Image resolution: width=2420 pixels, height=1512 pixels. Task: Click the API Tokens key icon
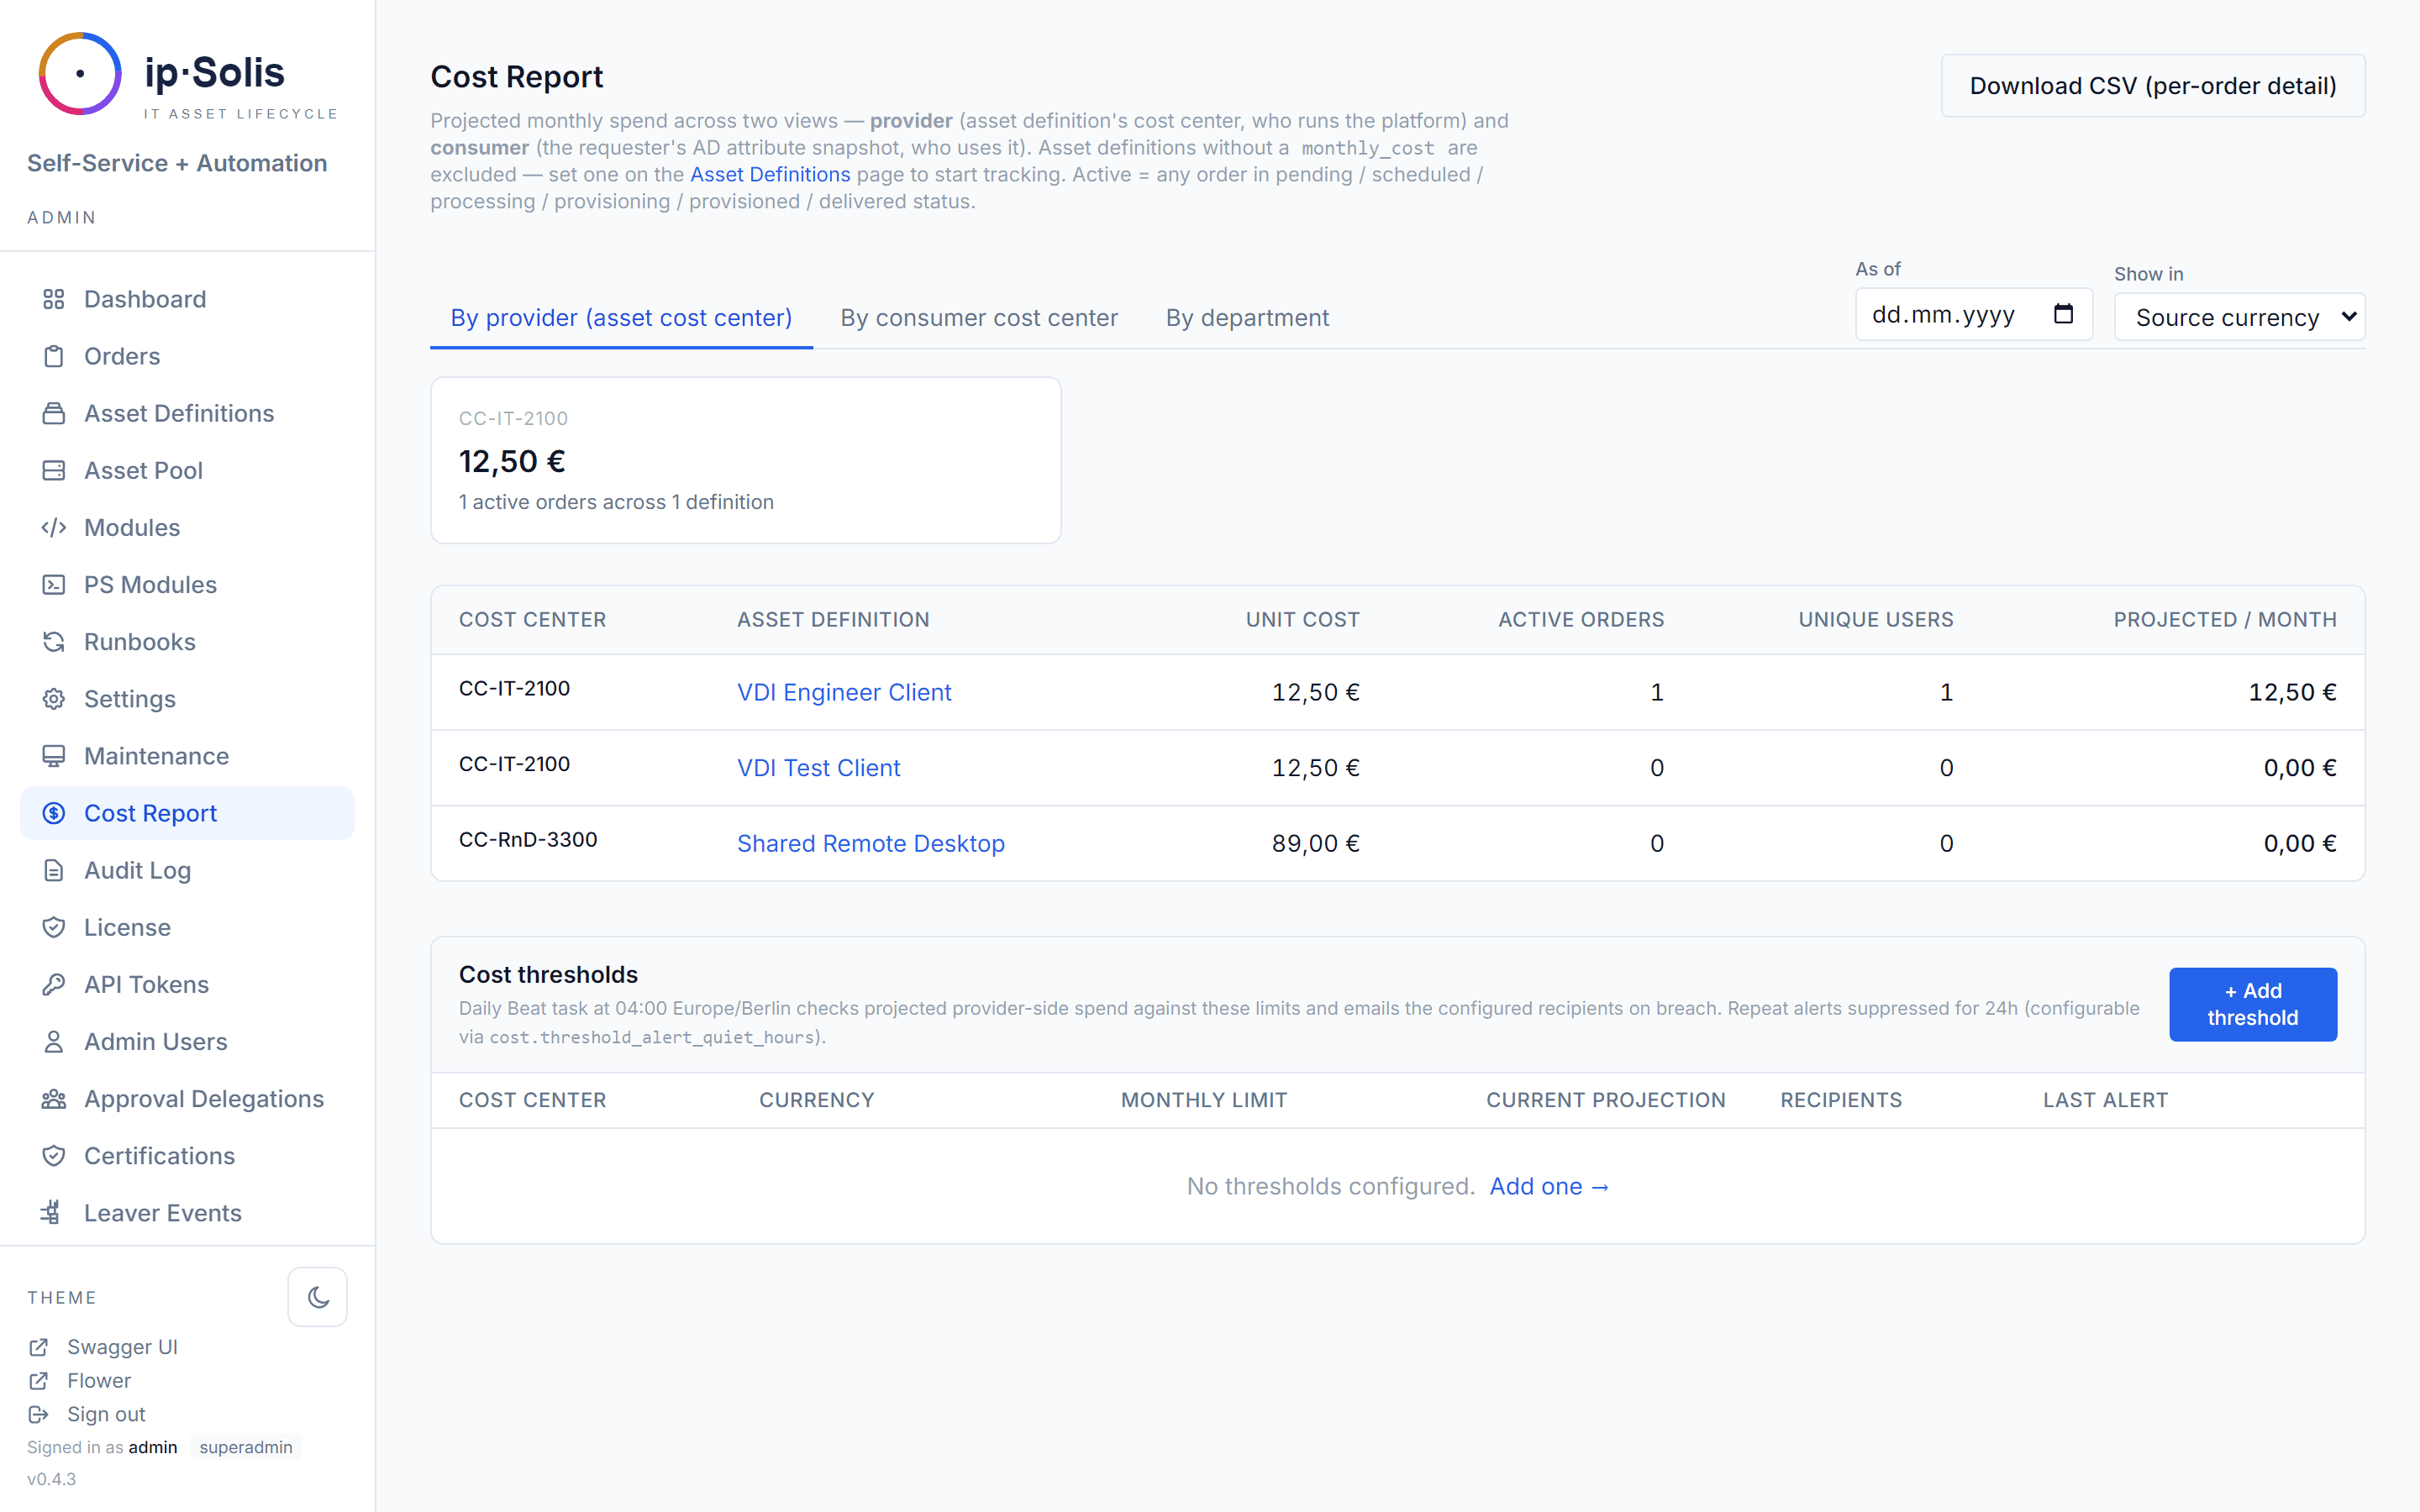point(54,984)
